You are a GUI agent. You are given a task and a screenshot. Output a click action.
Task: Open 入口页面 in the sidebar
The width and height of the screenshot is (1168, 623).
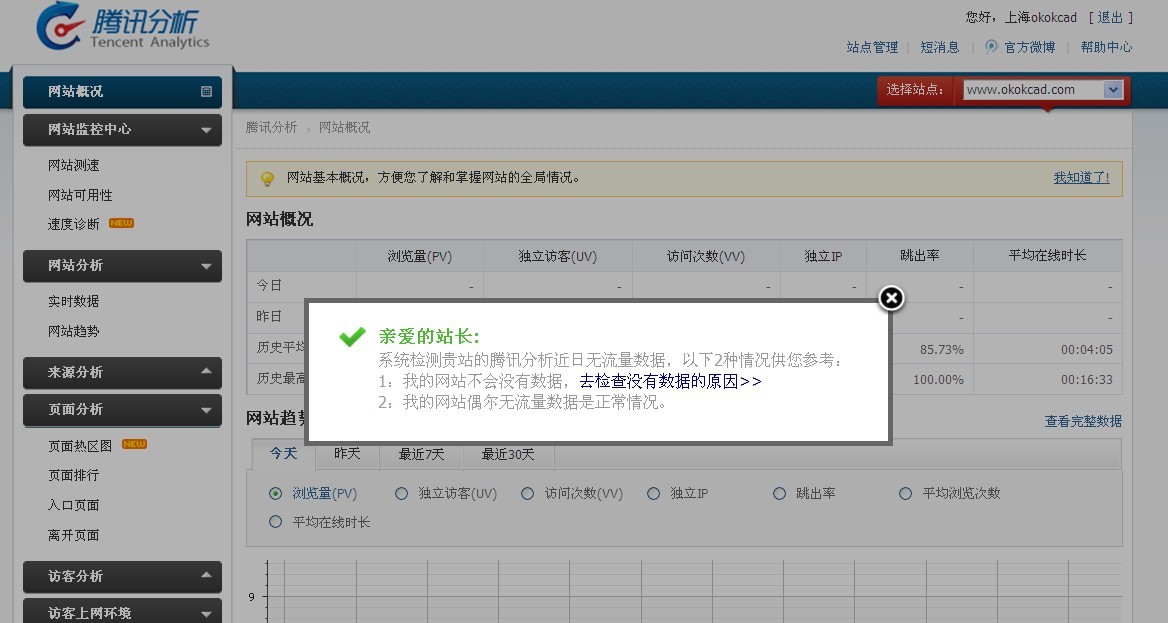tap(74, 505)
